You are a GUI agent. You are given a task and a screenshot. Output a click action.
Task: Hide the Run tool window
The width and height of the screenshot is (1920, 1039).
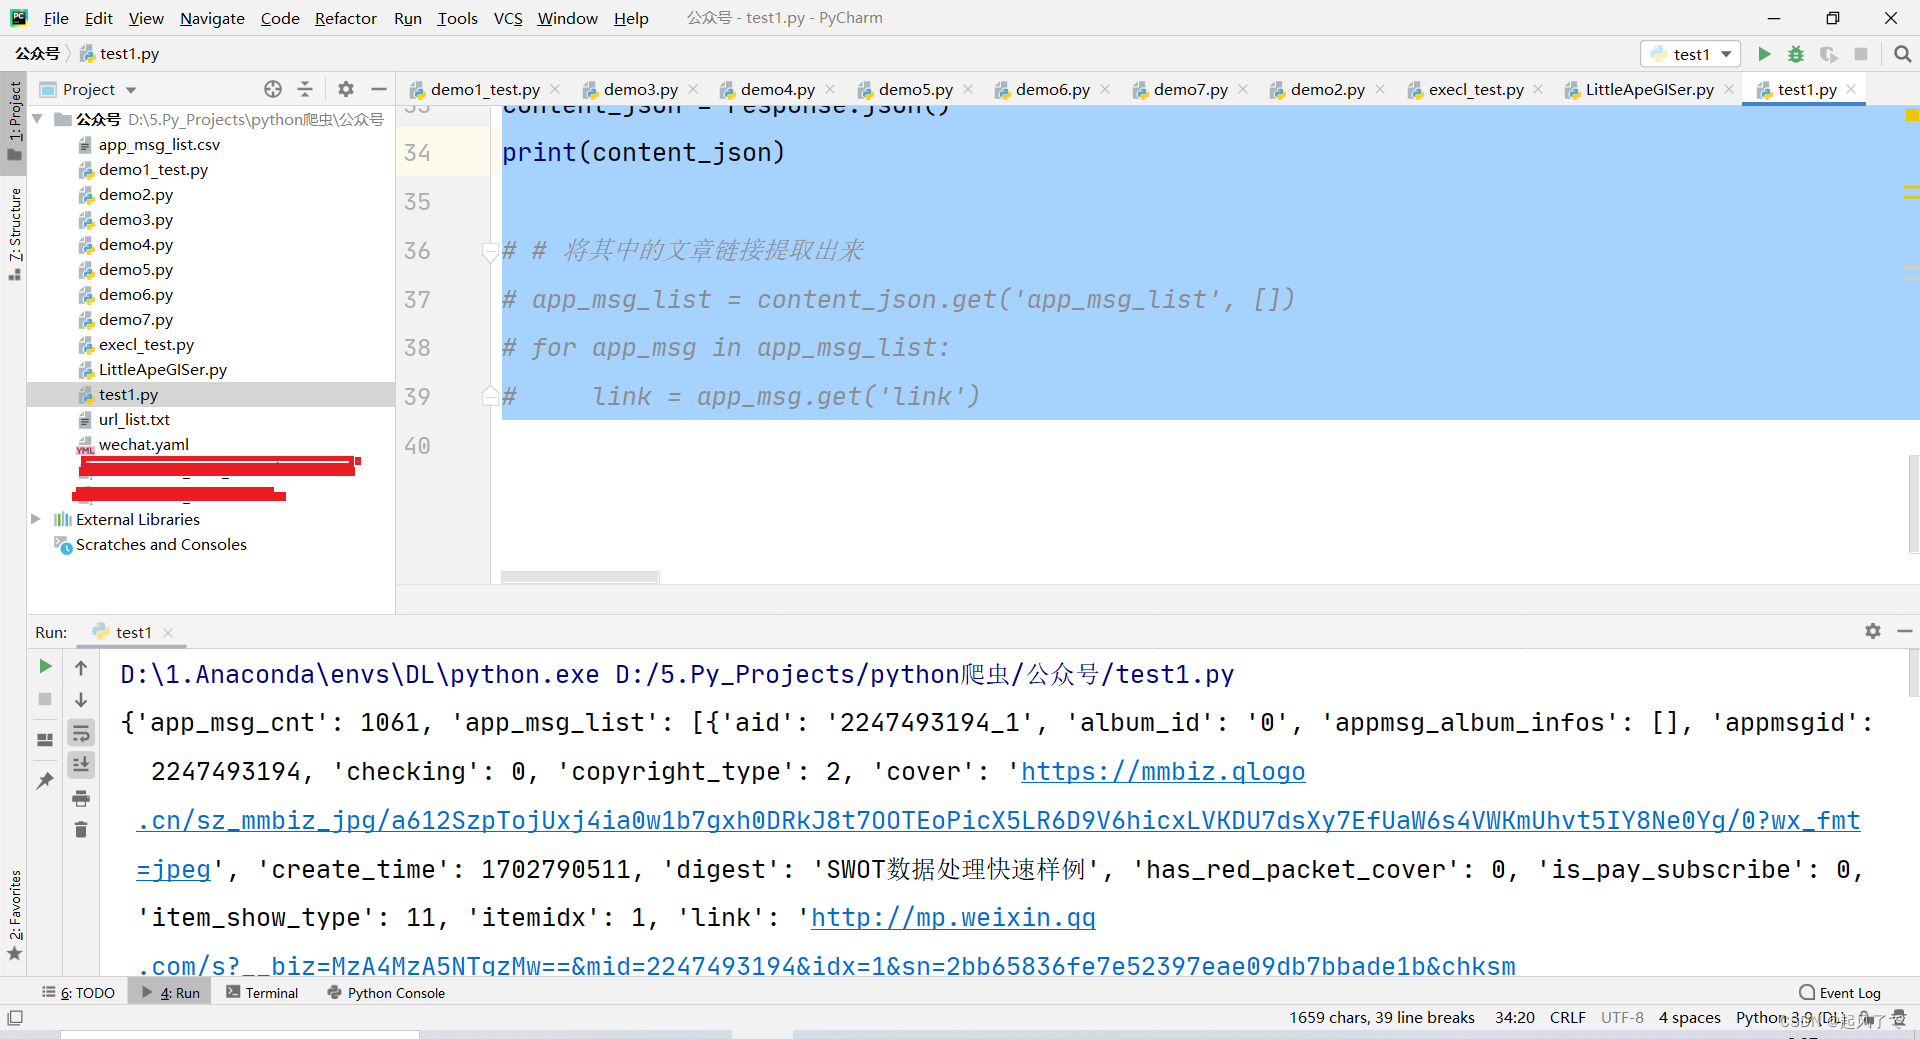1905,631
